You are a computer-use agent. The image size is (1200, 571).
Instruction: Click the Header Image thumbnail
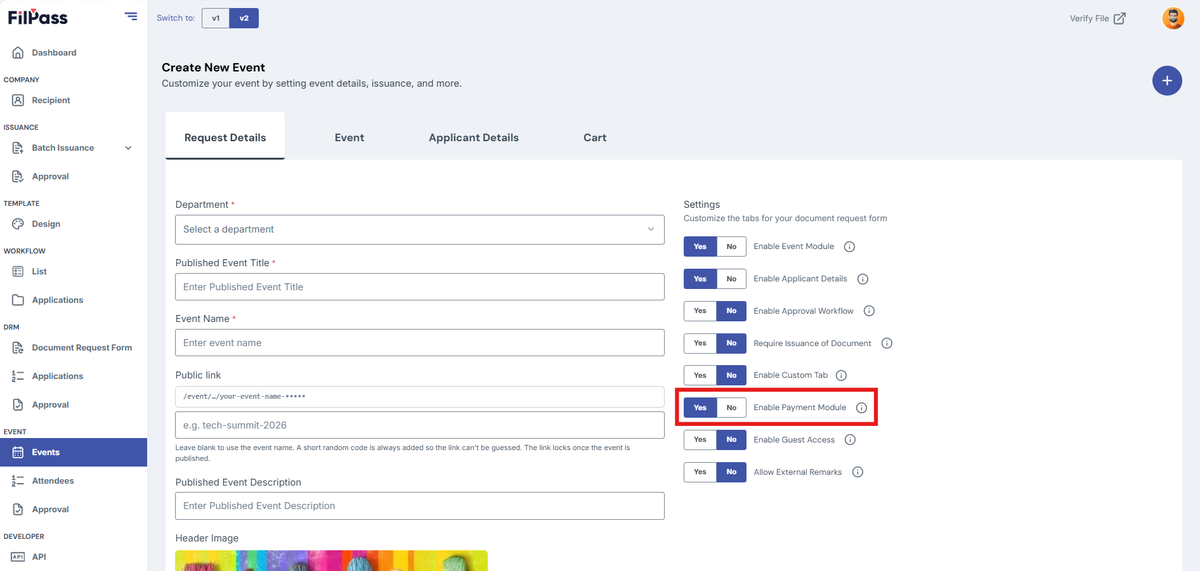[x=331, y=560]
